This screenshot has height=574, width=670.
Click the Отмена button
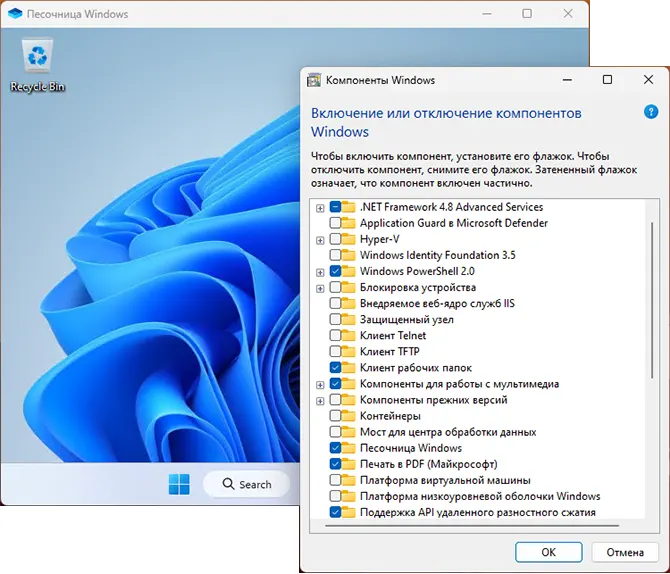coord(625,552)
